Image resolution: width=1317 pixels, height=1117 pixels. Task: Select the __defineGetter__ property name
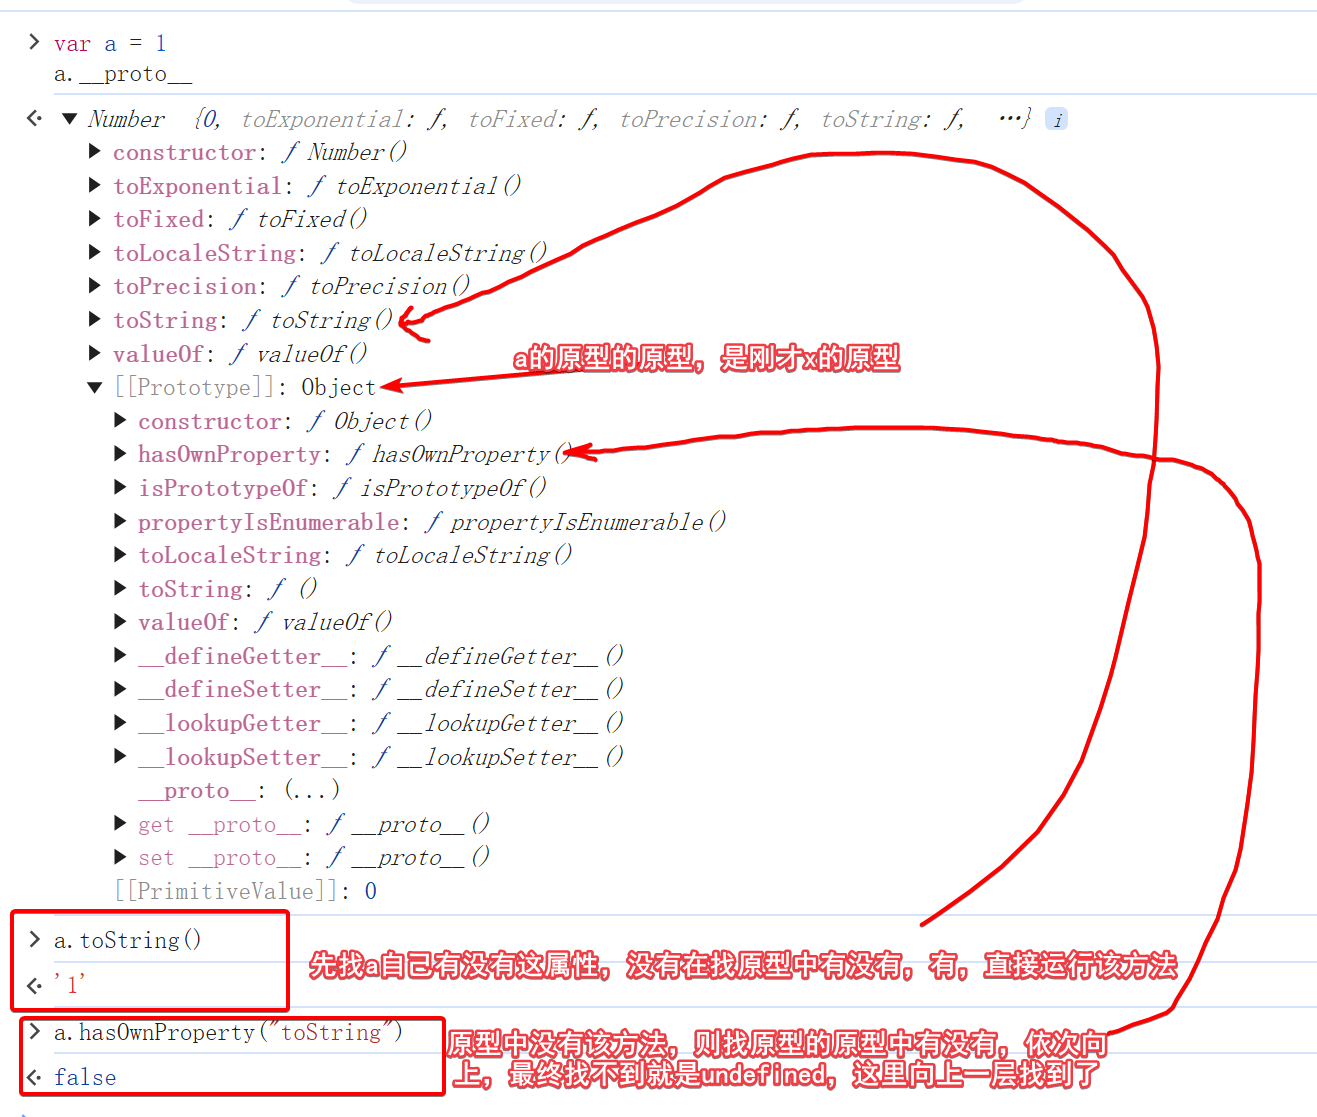[242, 657]
